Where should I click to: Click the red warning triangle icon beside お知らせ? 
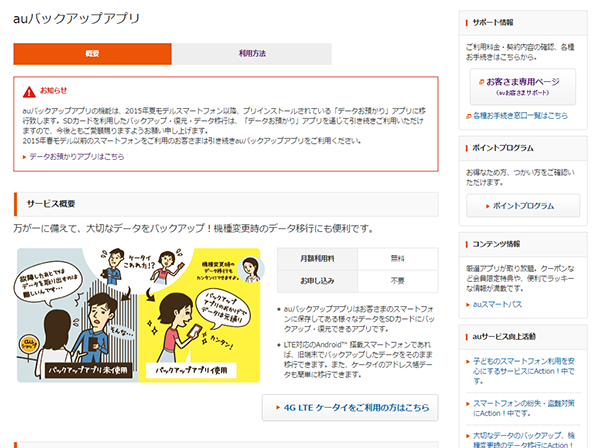[29, 92]
